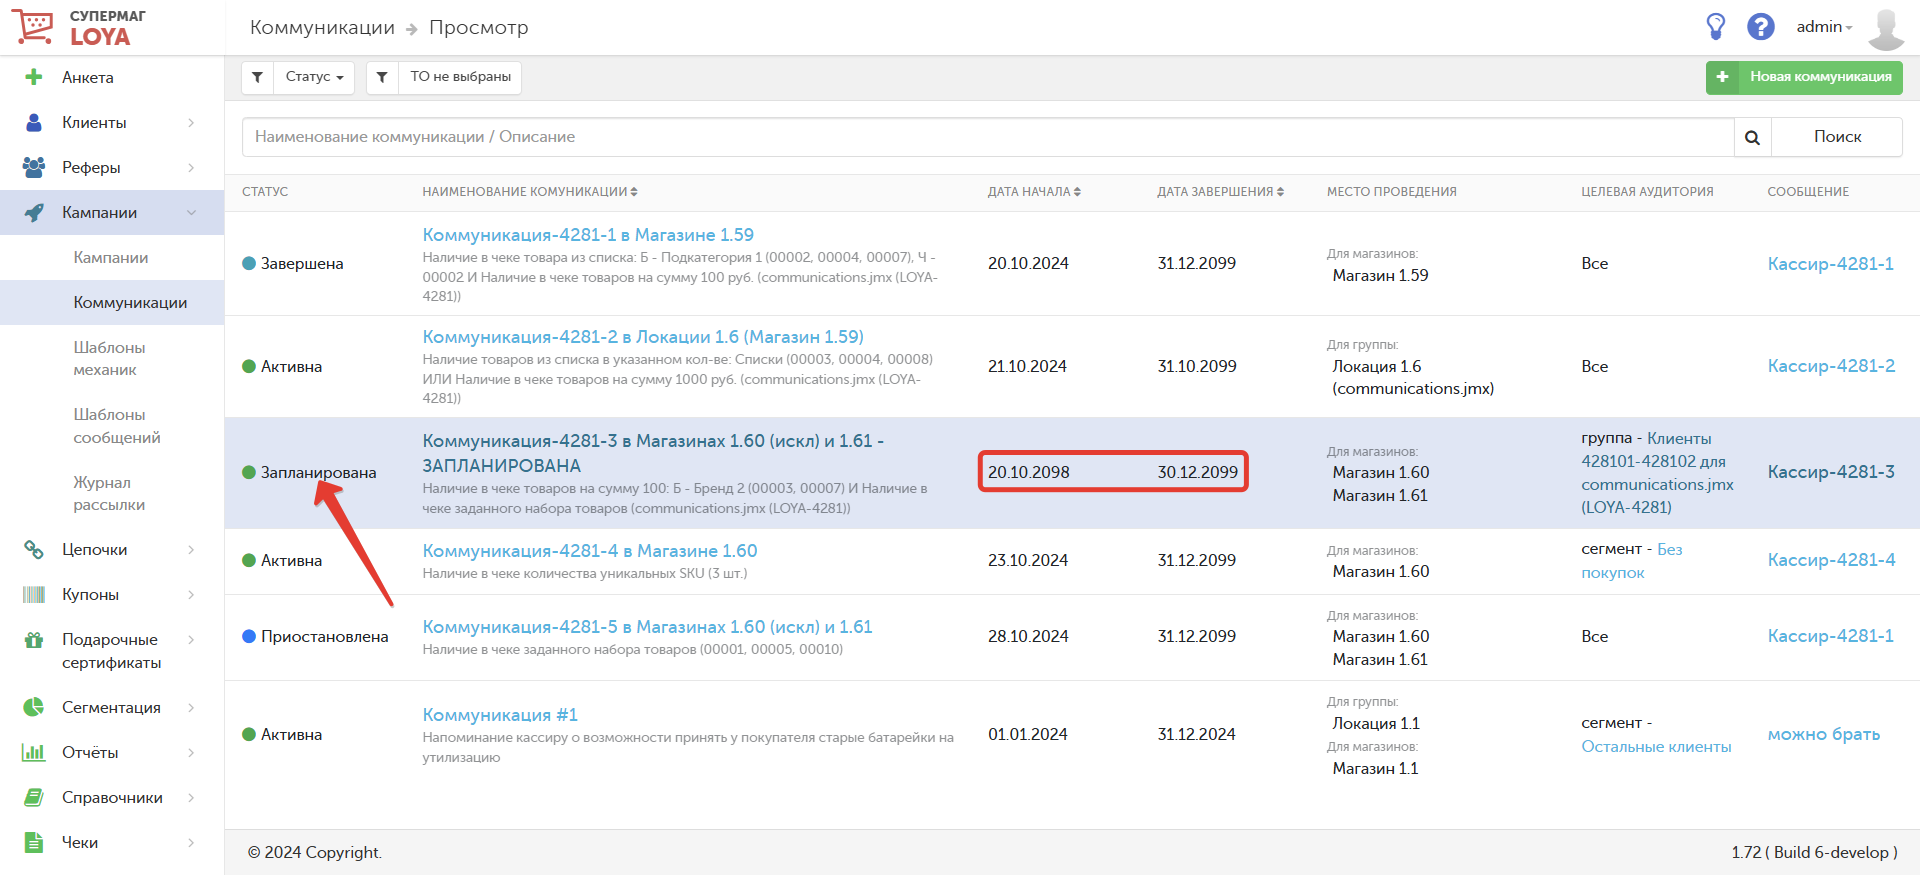Click the Кампании rocket icon
Viewport: 1920px width, 875px height.
tap(34, 212)
